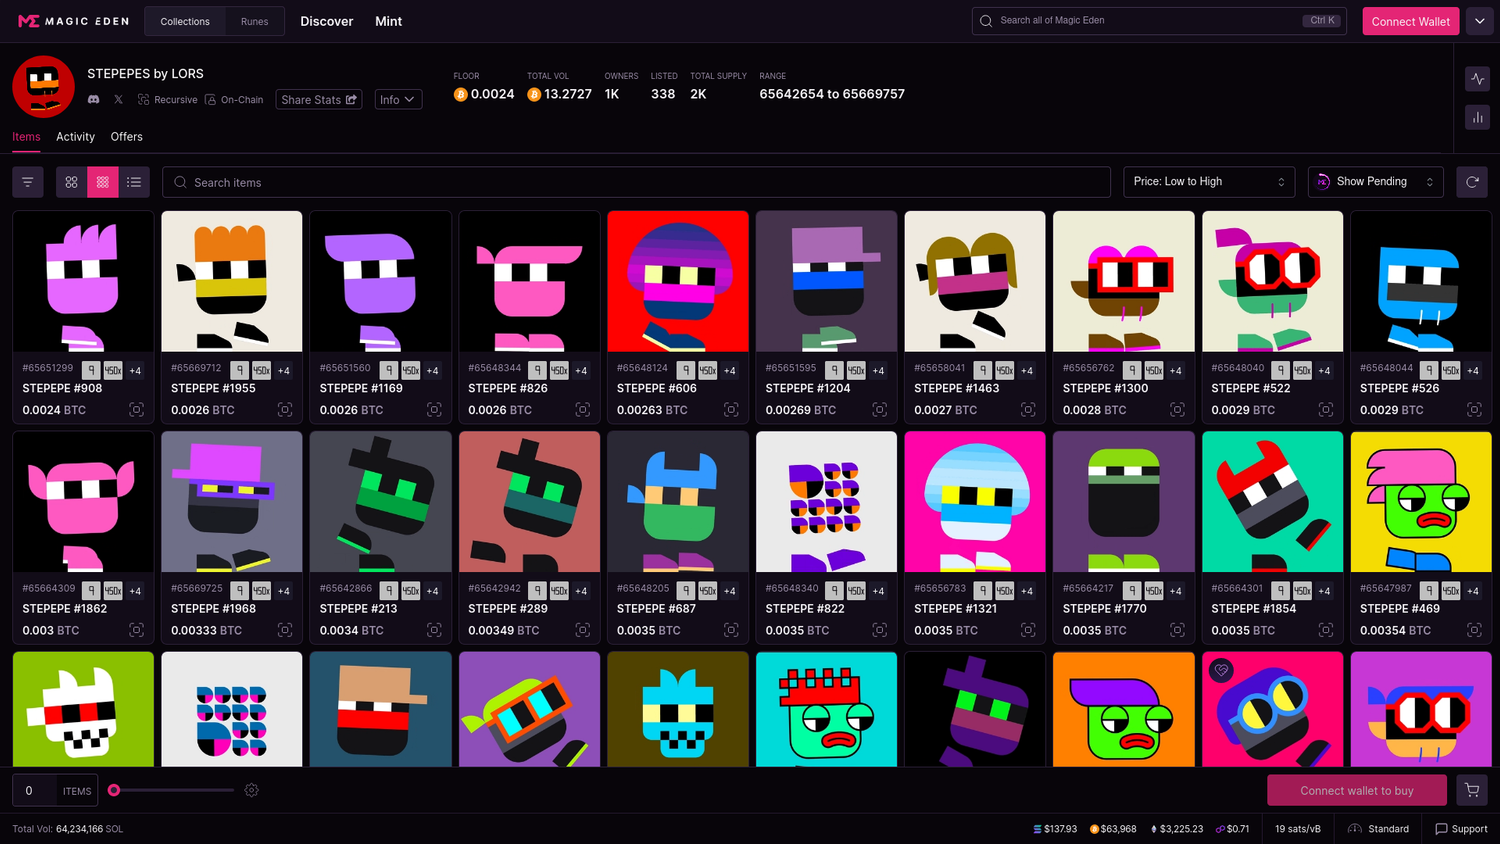
Task: Click the #65648205 inscription number
Action: 644,588
